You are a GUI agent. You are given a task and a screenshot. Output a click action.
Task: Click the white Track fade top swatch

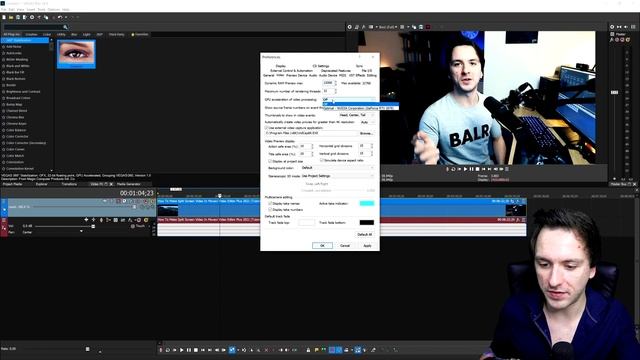pos(306,222)
